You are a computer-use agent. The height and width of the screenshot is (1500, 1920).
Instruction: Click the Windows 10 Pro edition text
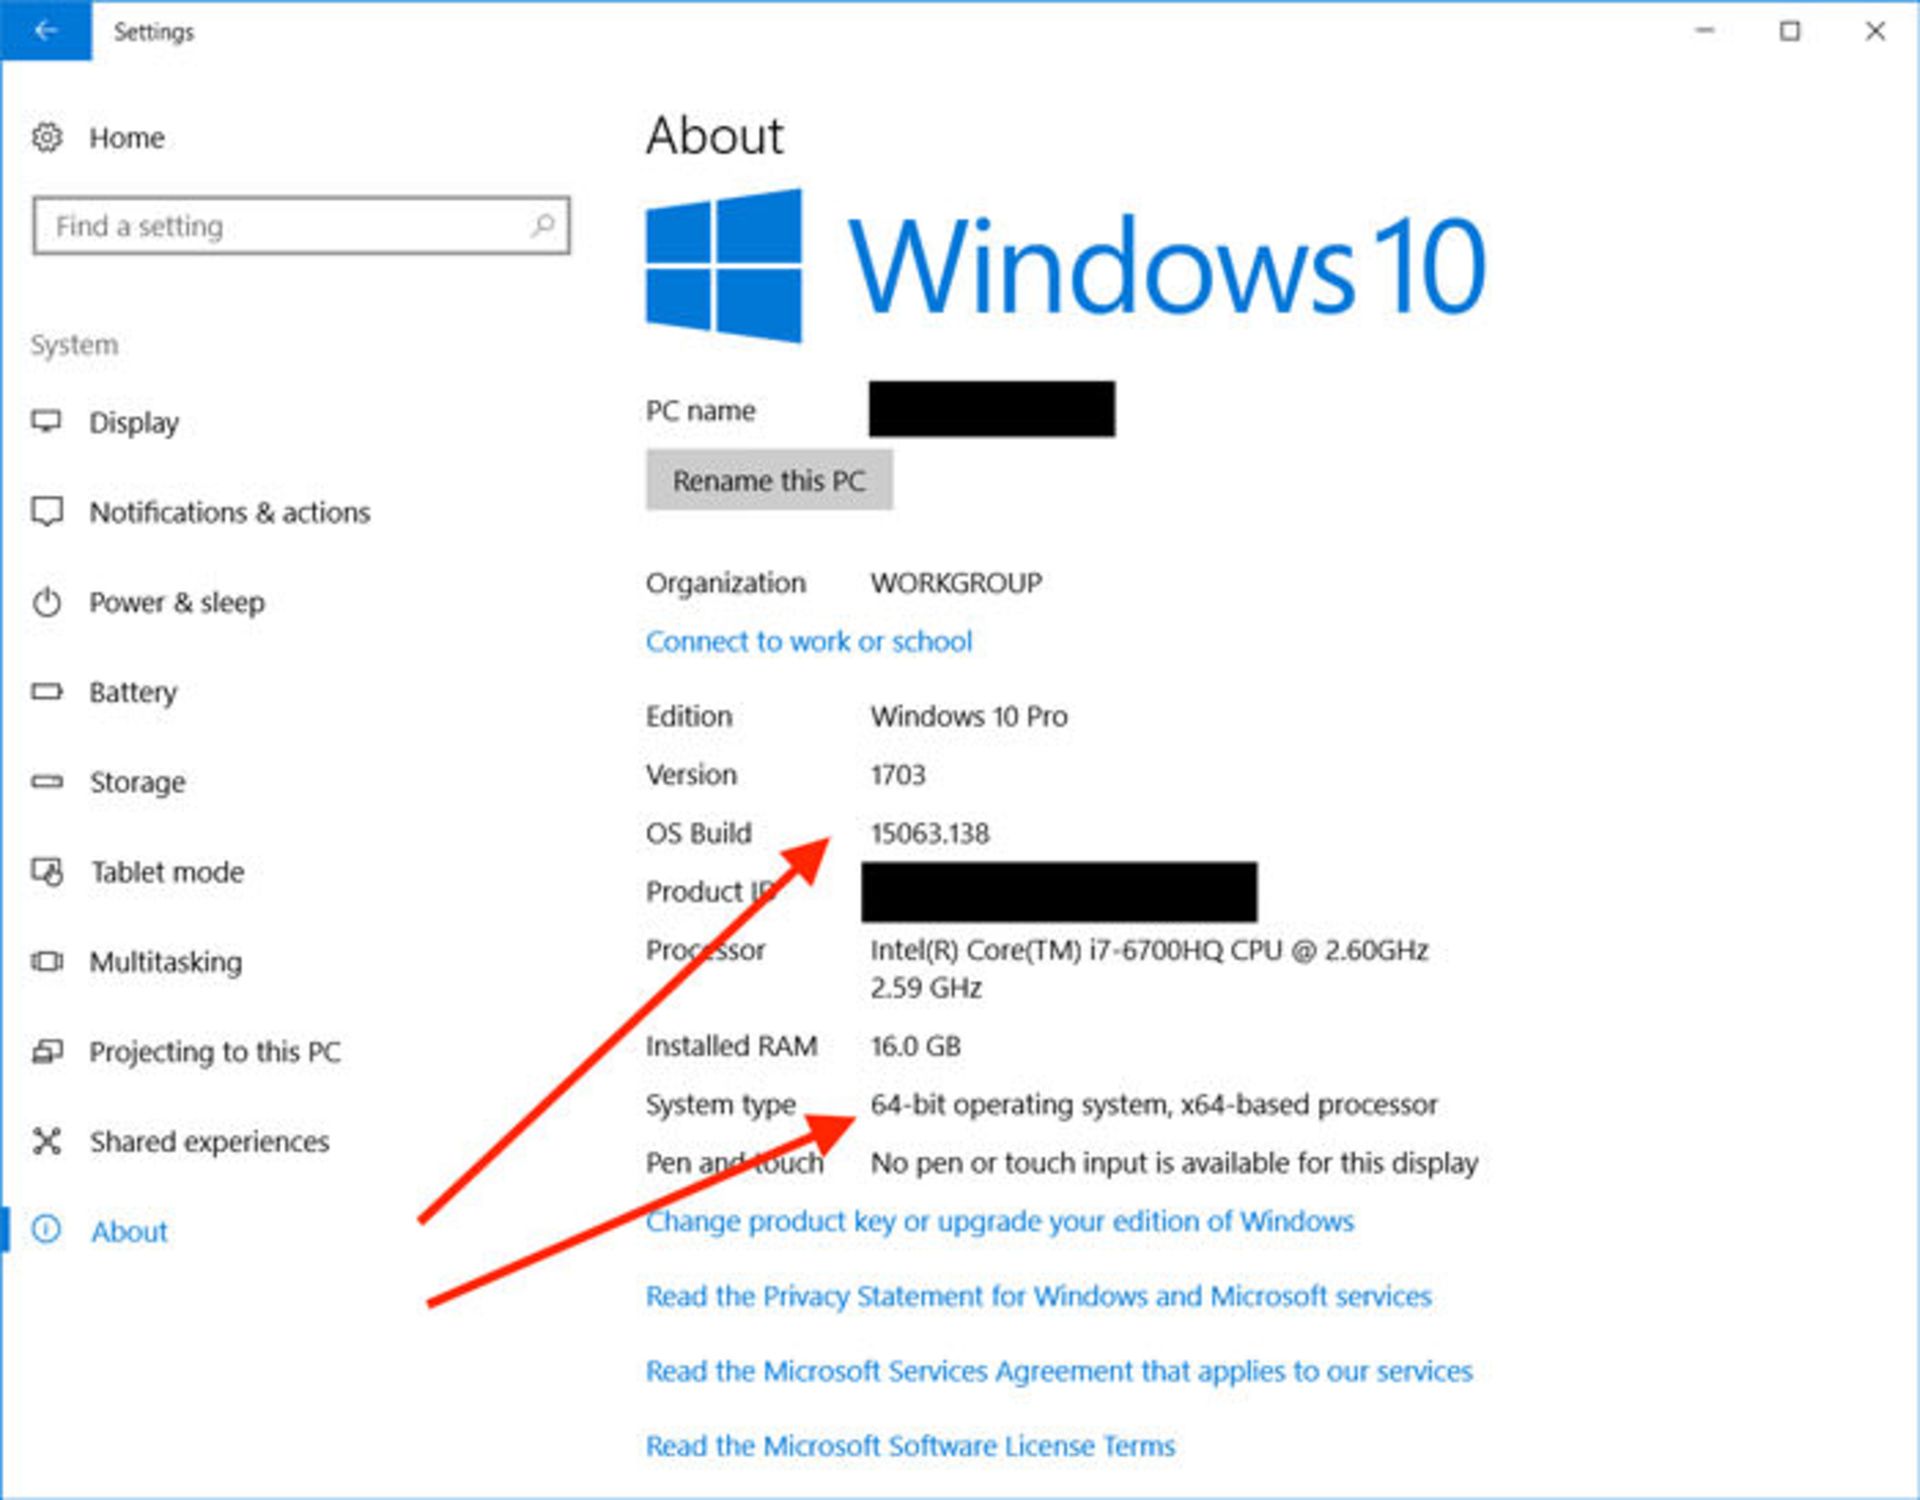(969, 716)
